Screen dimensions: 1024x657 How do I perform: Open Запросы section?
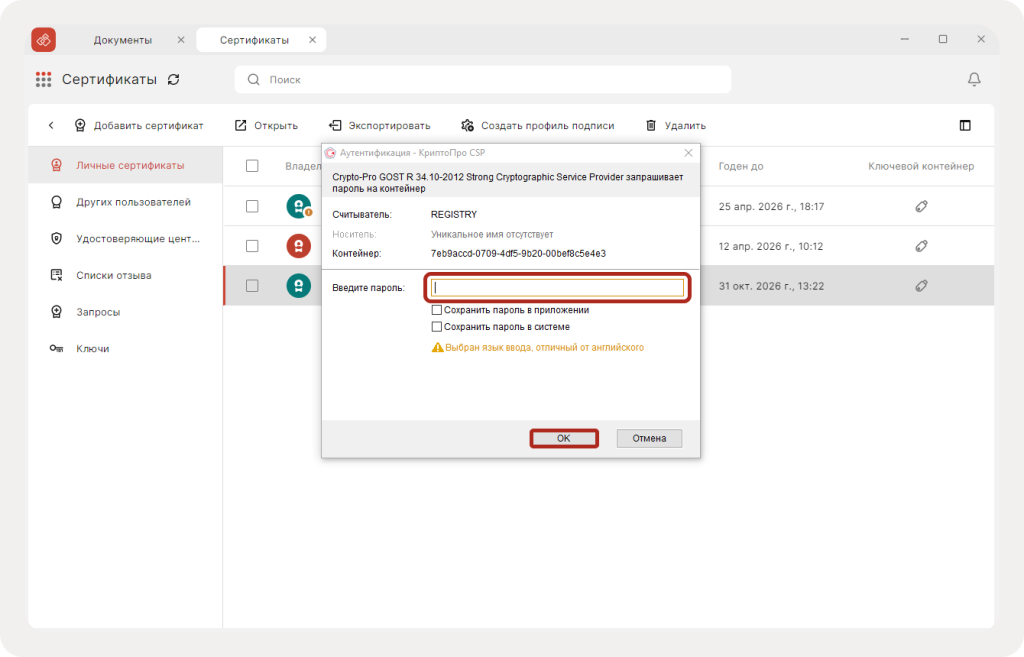(125, 312)
